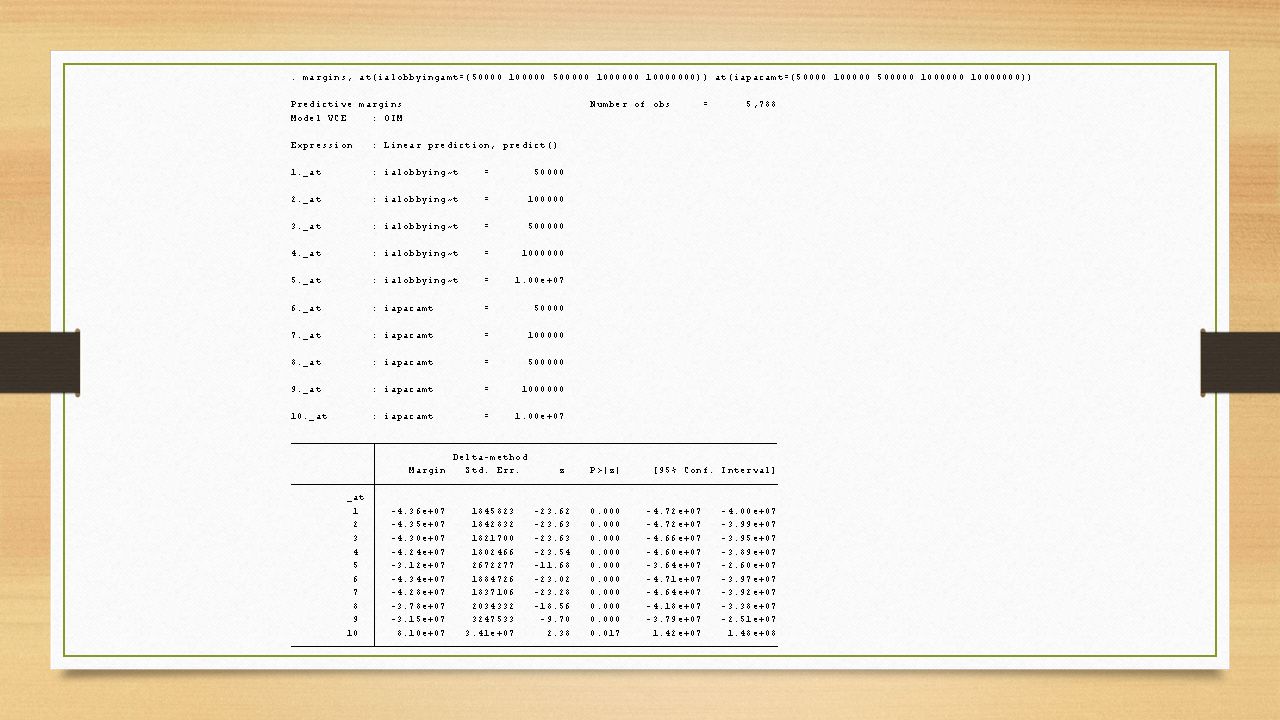1280x720 pixels.
Task: Click the p-value '0.000' in table row 1
Action: 605,511
